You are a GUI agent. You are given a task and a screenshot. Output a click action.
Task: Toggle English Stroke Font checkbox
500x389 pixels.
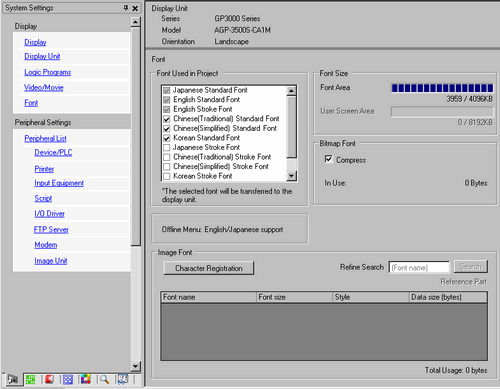click(x=167, y=109)
